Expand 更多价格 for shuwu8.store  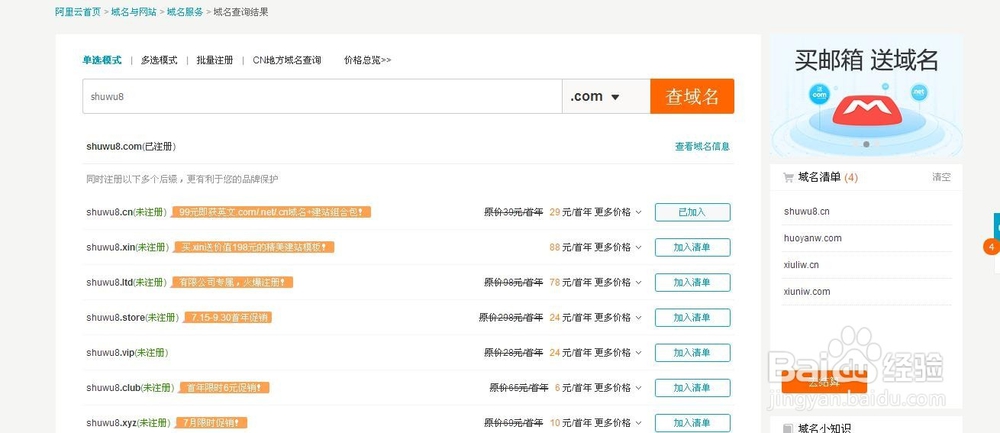point(618,318)
